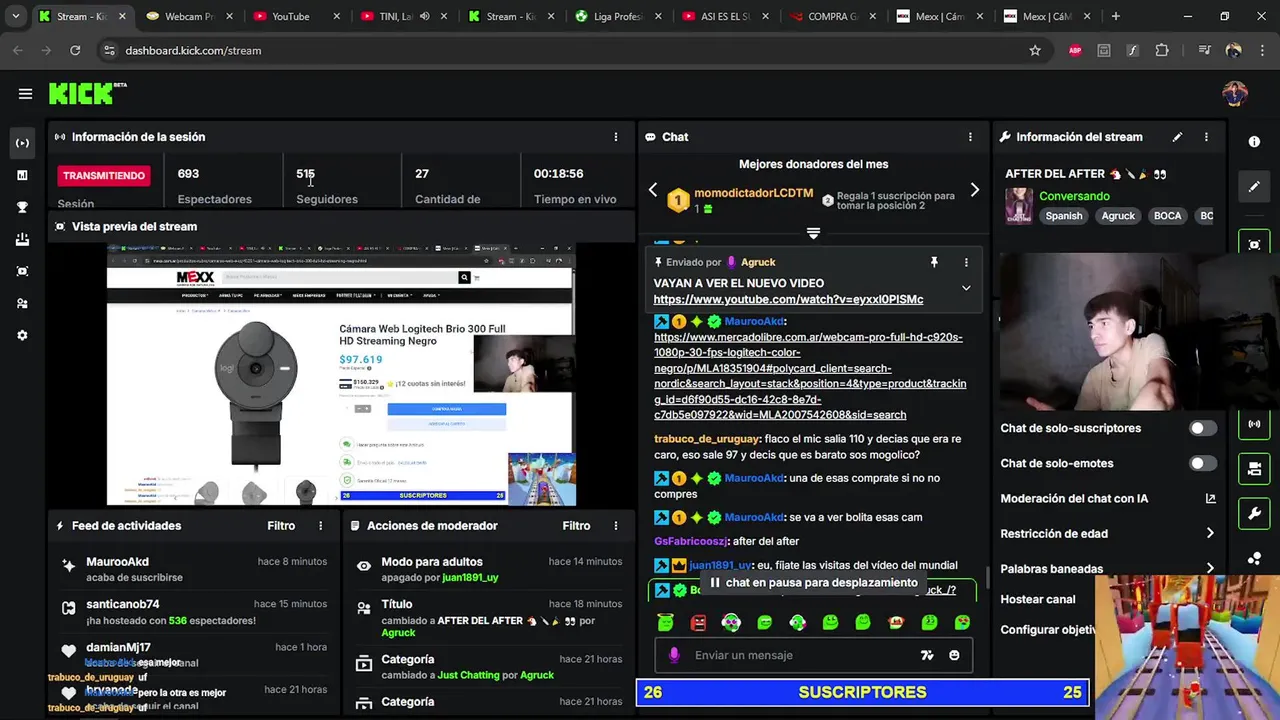Open pinned message three-dot options
This screenshot has width=1280, height=720.
pos(966,262)
